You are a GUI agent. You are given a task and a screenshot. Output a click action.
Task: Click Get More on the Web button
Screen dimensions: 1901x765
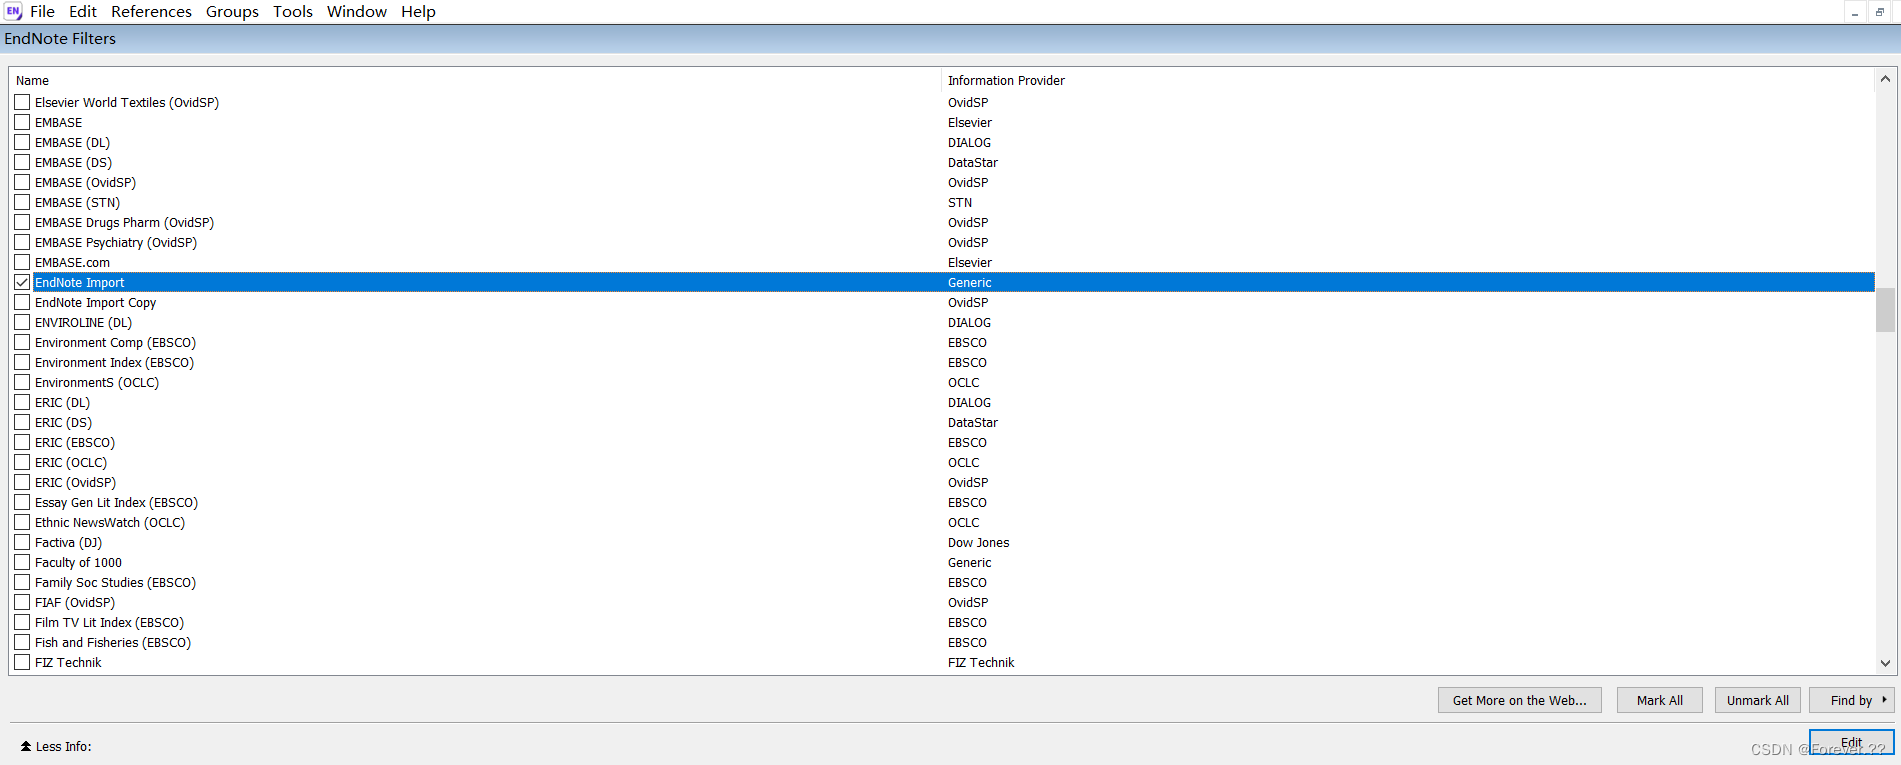[x=1519, y=700]
